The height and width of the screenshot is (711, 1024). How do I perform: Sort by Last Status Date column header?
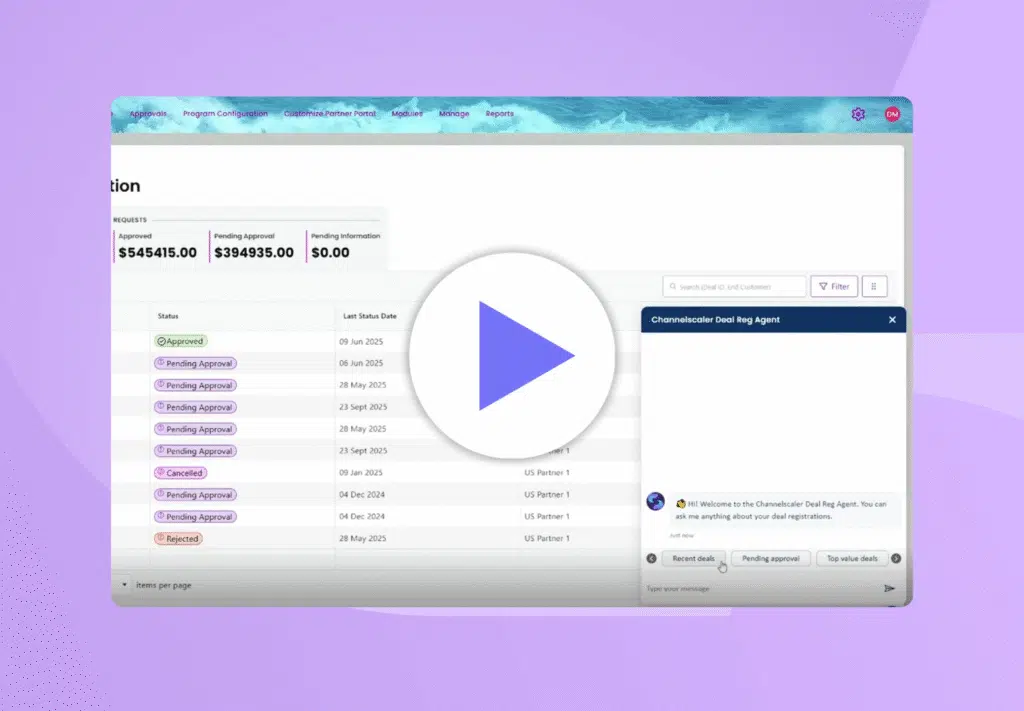coord(370,316)
